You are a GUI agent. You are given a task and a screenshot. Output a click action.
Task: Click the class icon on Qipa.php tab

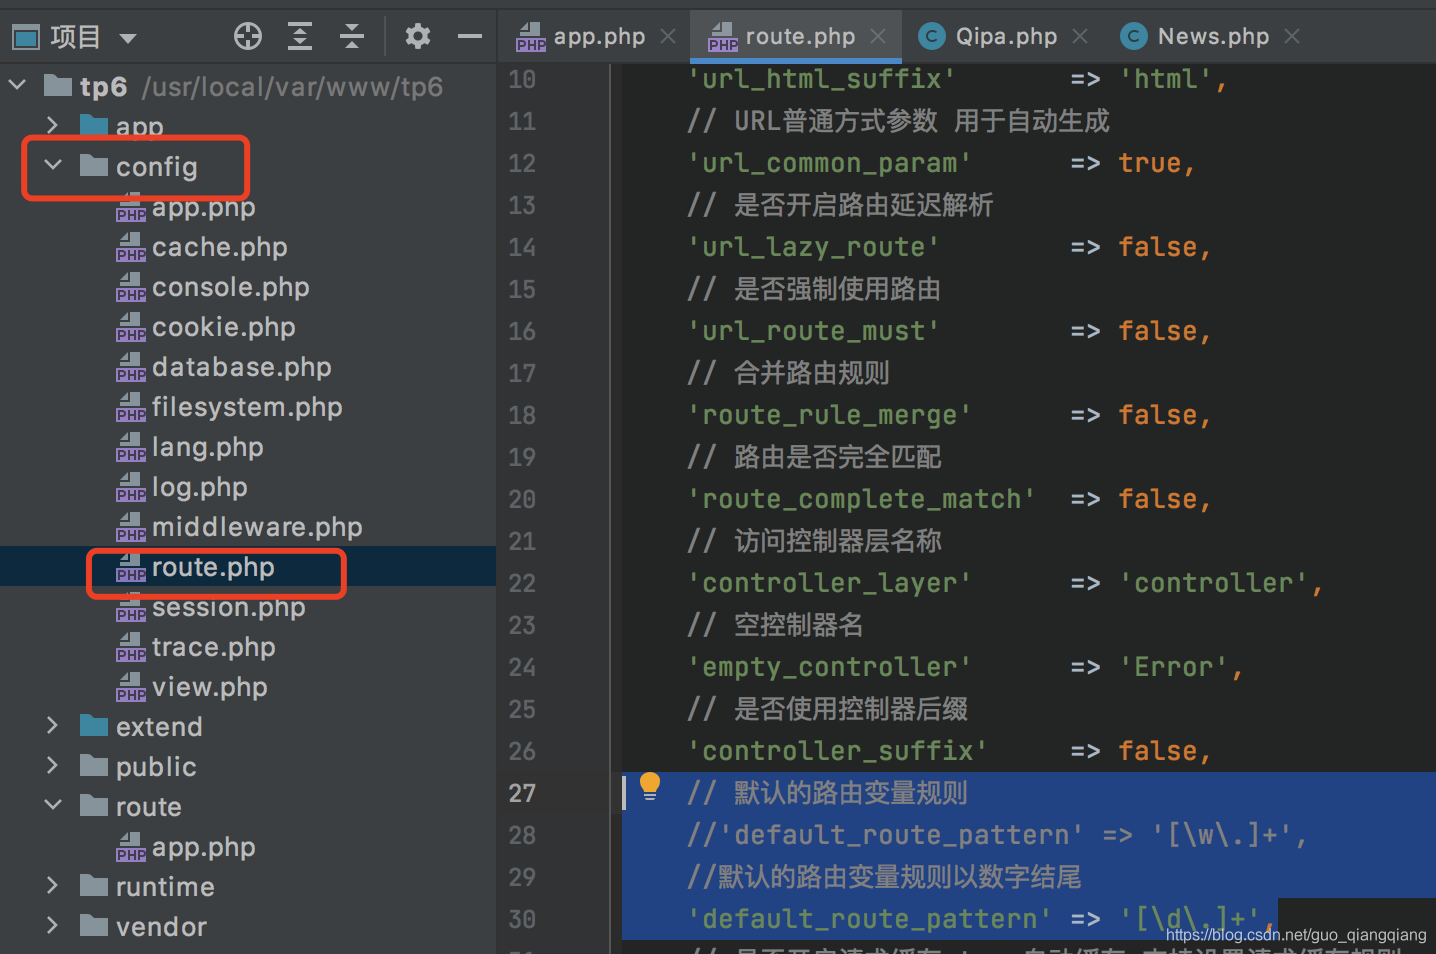click(x=932, y=37)
